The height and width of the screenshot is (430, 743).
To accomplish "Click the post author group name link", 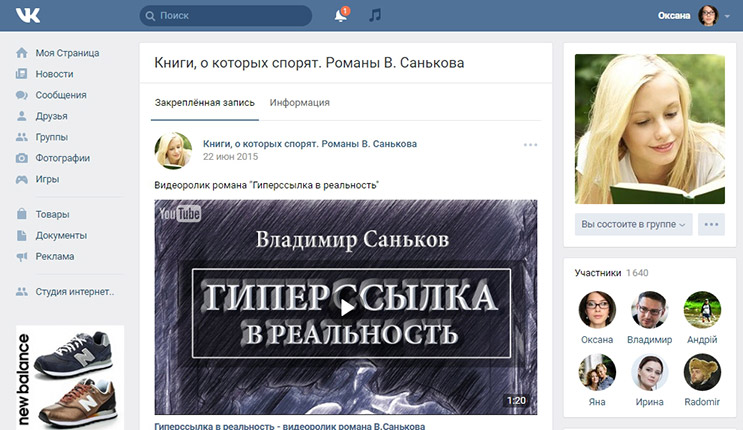I will point(309,143).
